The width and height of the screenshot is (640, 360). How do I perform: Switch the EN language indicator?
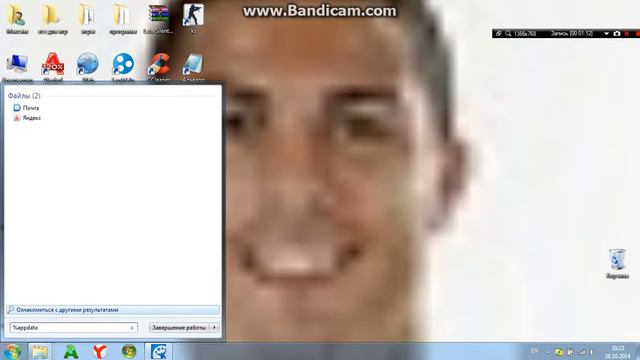(534, 351)
